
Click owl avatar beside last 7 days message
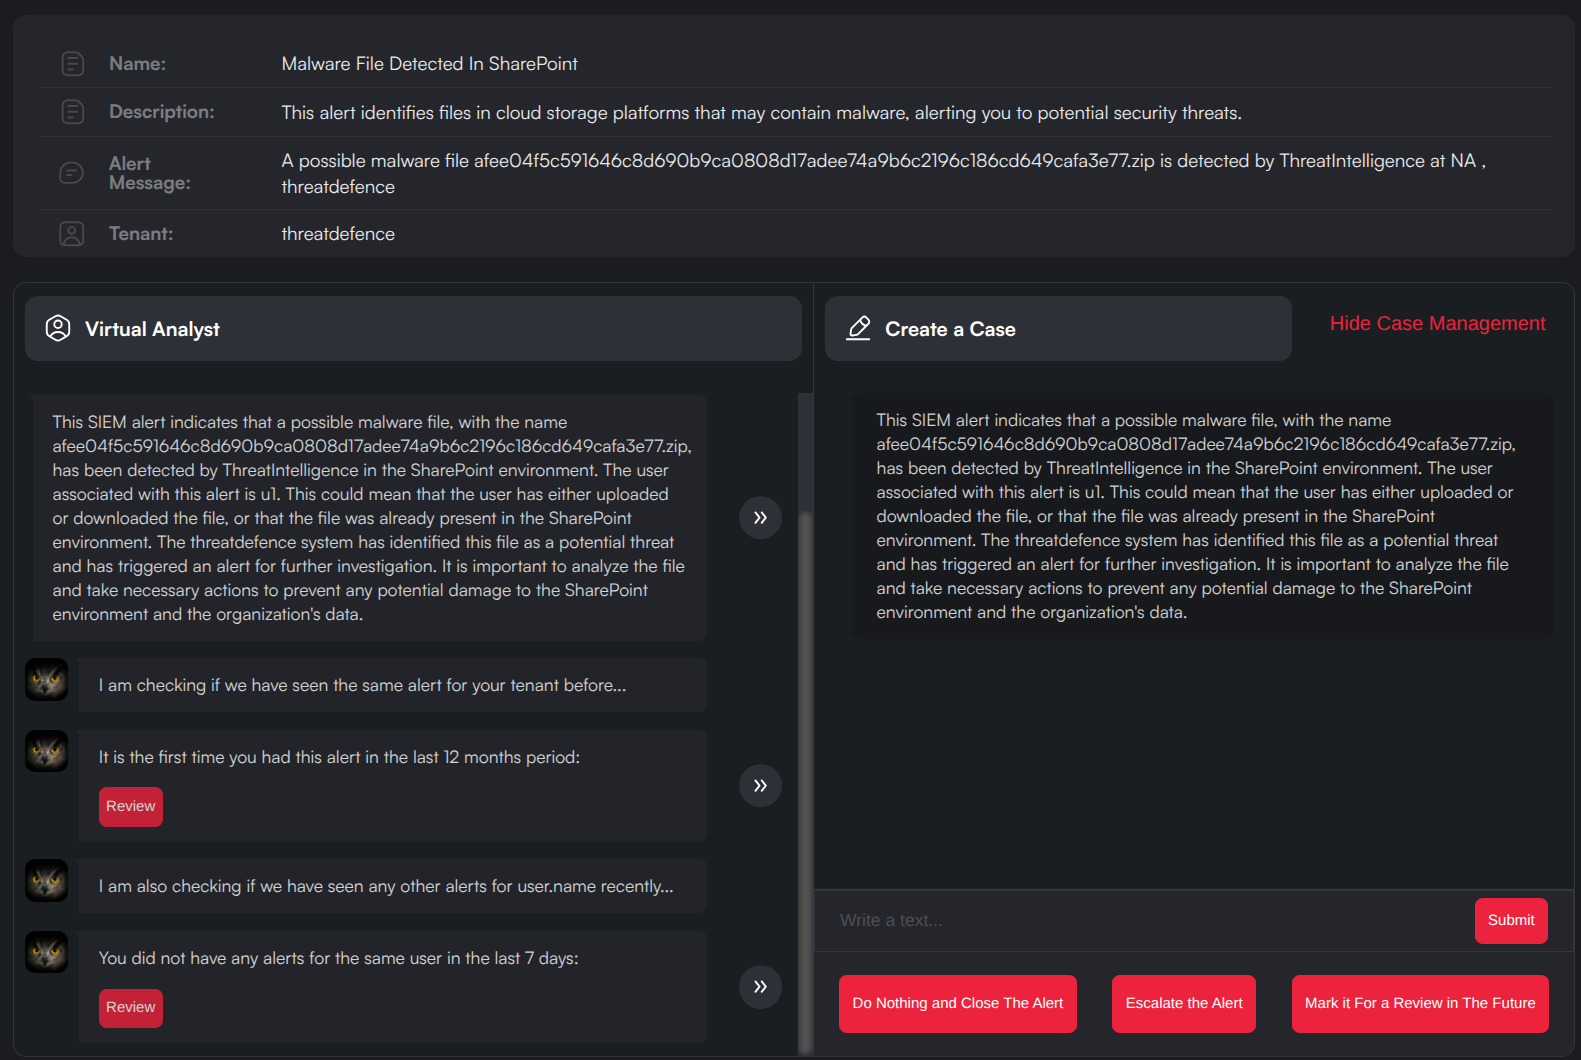coord(47,953)
